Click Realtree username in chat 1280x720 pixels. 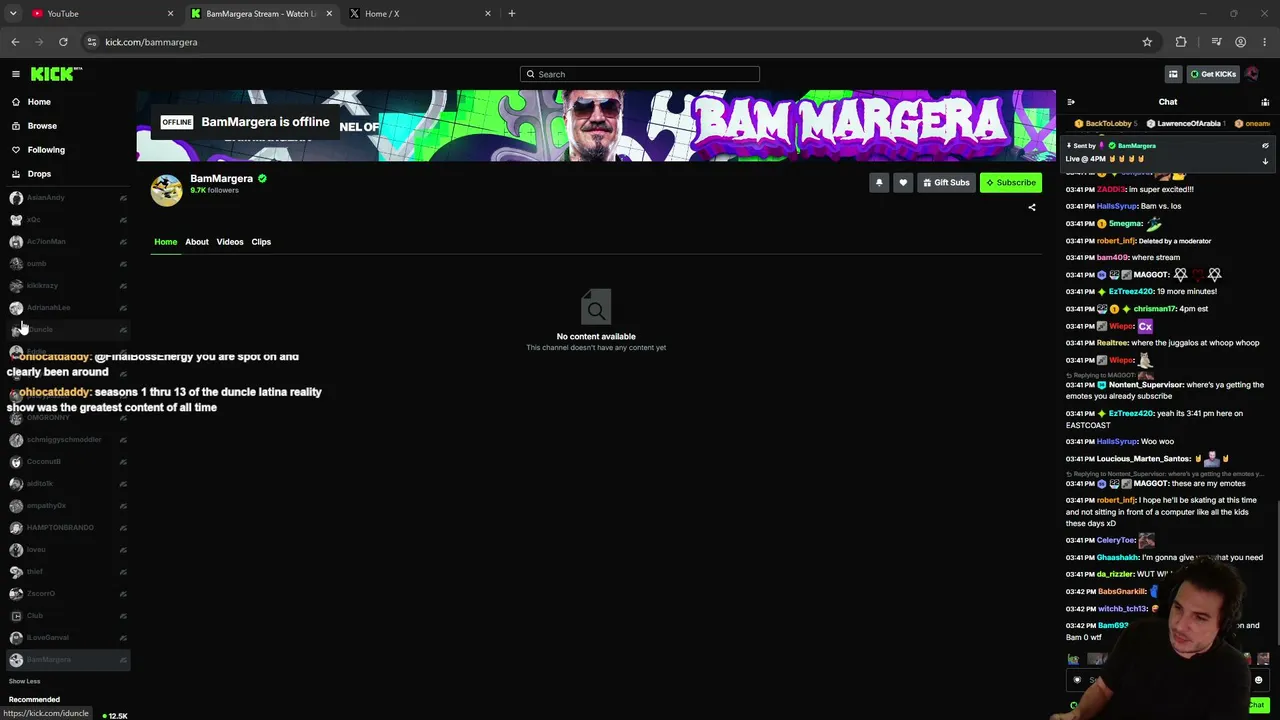pyautogui.click(x=1113, y=343)
